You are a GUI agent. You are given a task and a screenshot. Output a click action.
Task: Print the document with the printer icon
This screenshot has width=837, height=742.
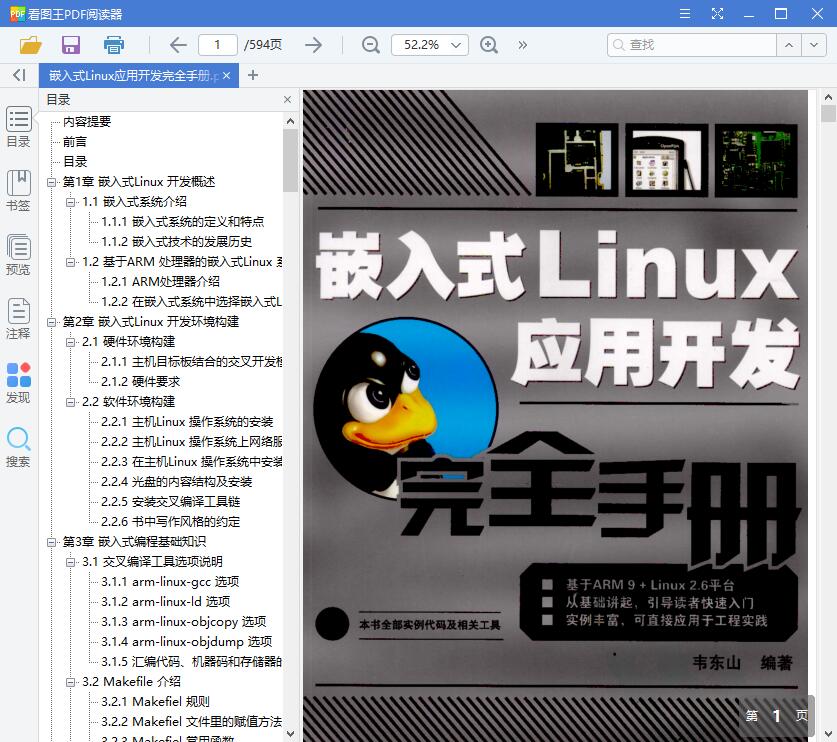coord(114,45)
